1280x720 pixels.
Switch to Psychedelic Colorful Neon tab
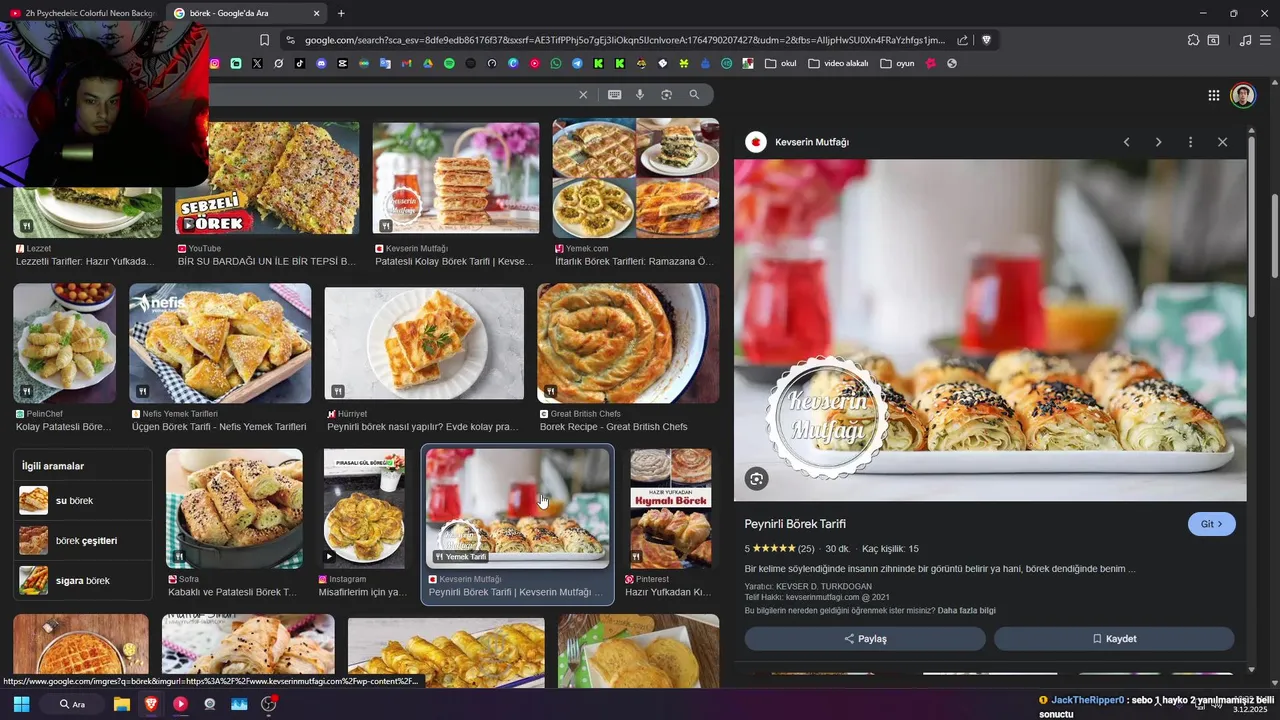pos(83,13)
